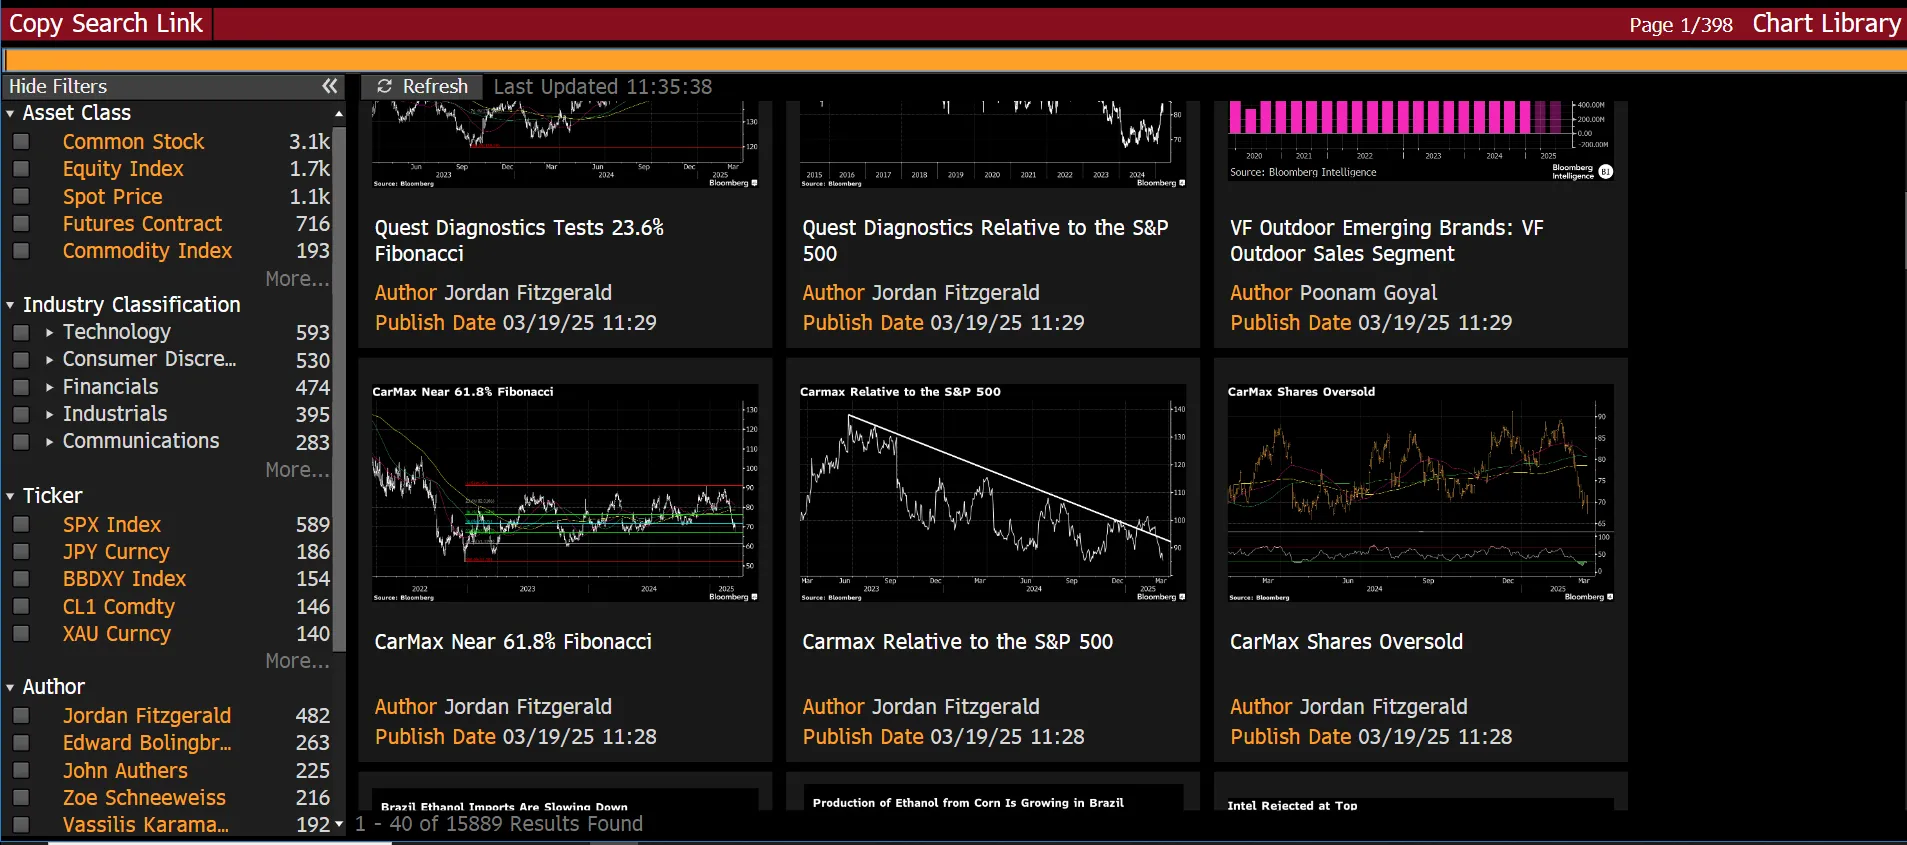Check the Spot Price filter box
This screenshot has width=1907, height=845.
click(x=21, y=197)
